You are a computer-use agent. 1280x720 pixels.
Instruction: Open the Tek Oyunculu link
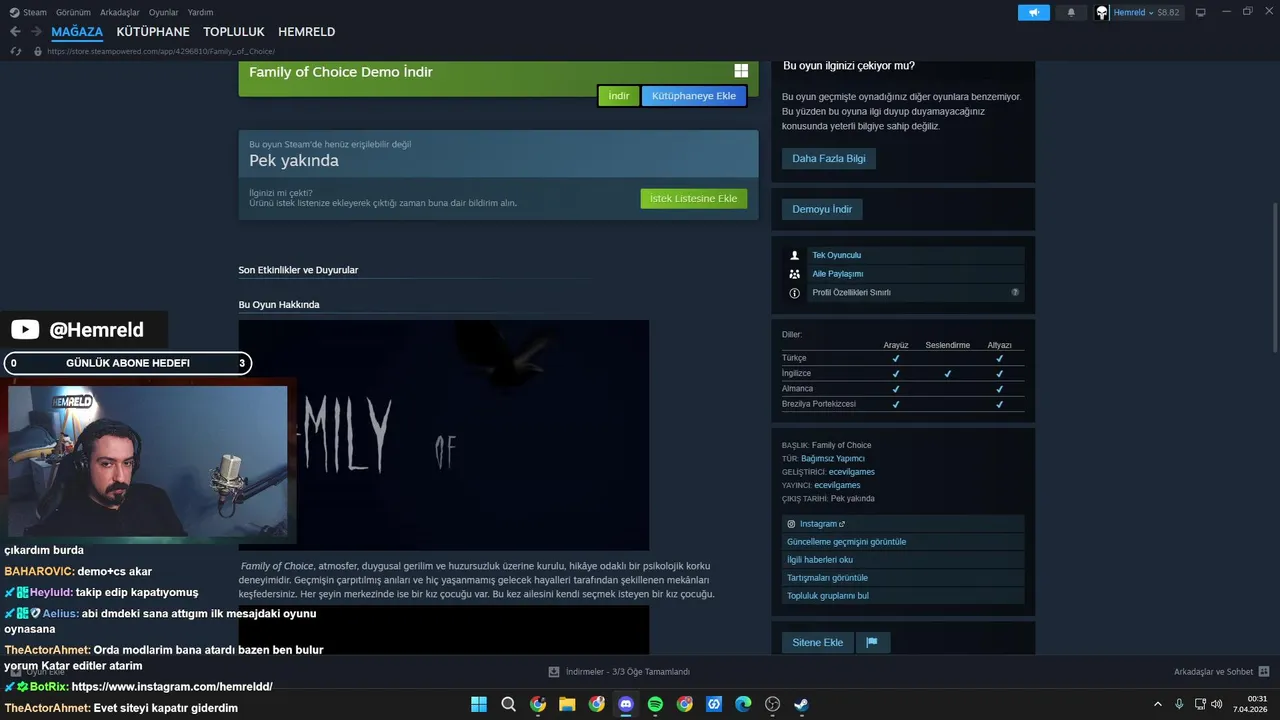tap(836, 255)
